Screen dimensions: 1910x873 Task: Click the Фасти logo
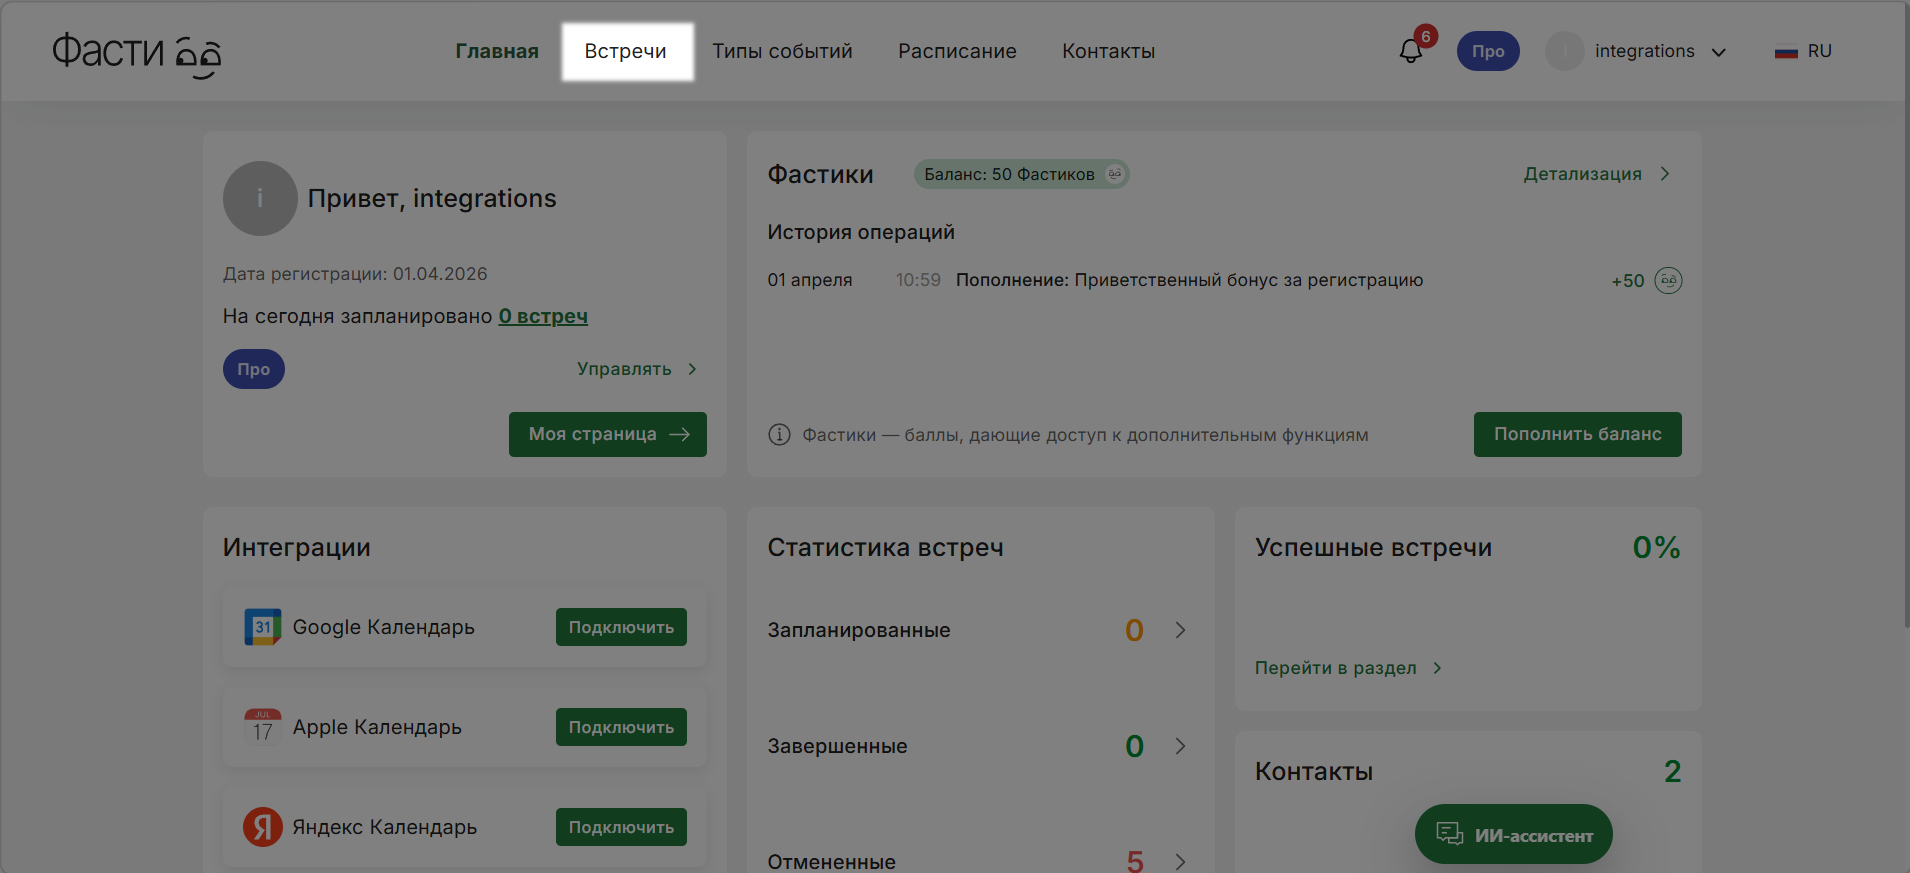(136, 53)
